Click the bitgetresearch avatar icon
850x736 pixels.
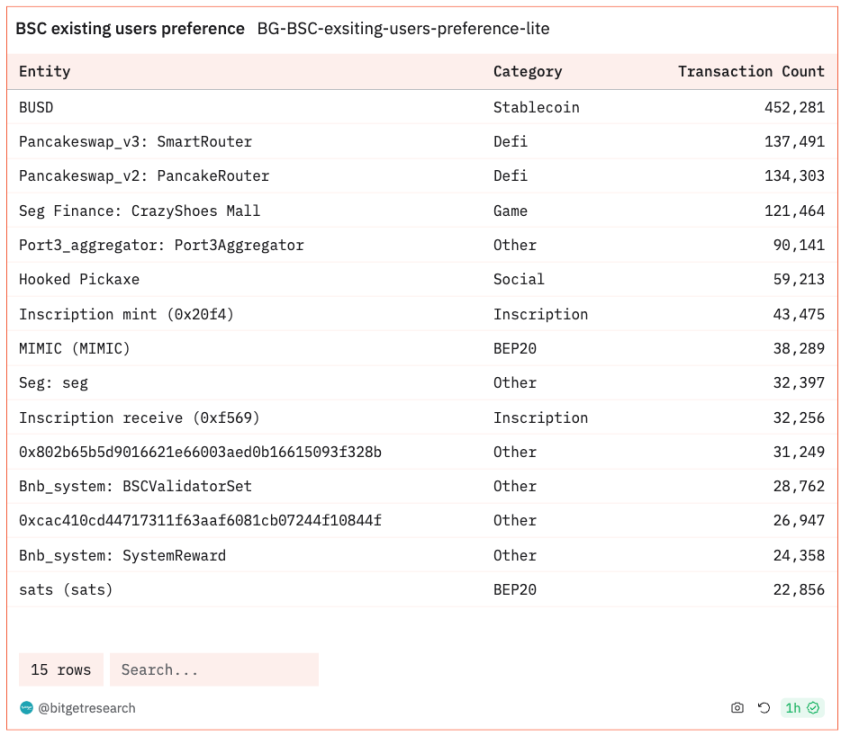point(26,708)
